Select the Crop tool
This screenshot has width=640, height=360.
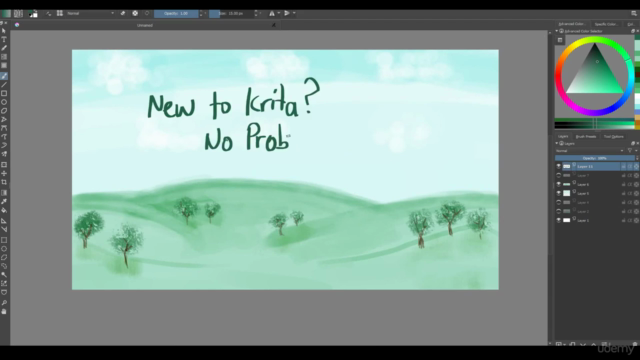point(4,182)
